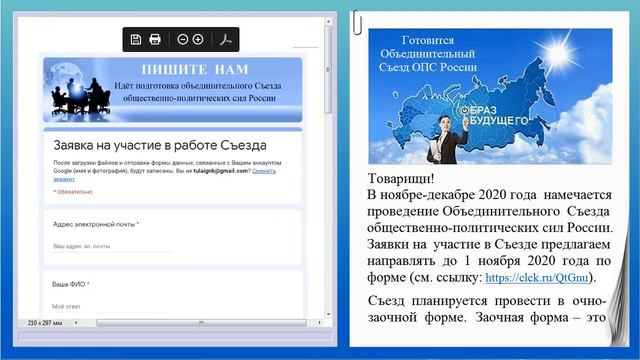Viewport: 640px width, 360px height.
Task: Click the 'Ваша ФИО' answer field
Action: tap(110, 307)
